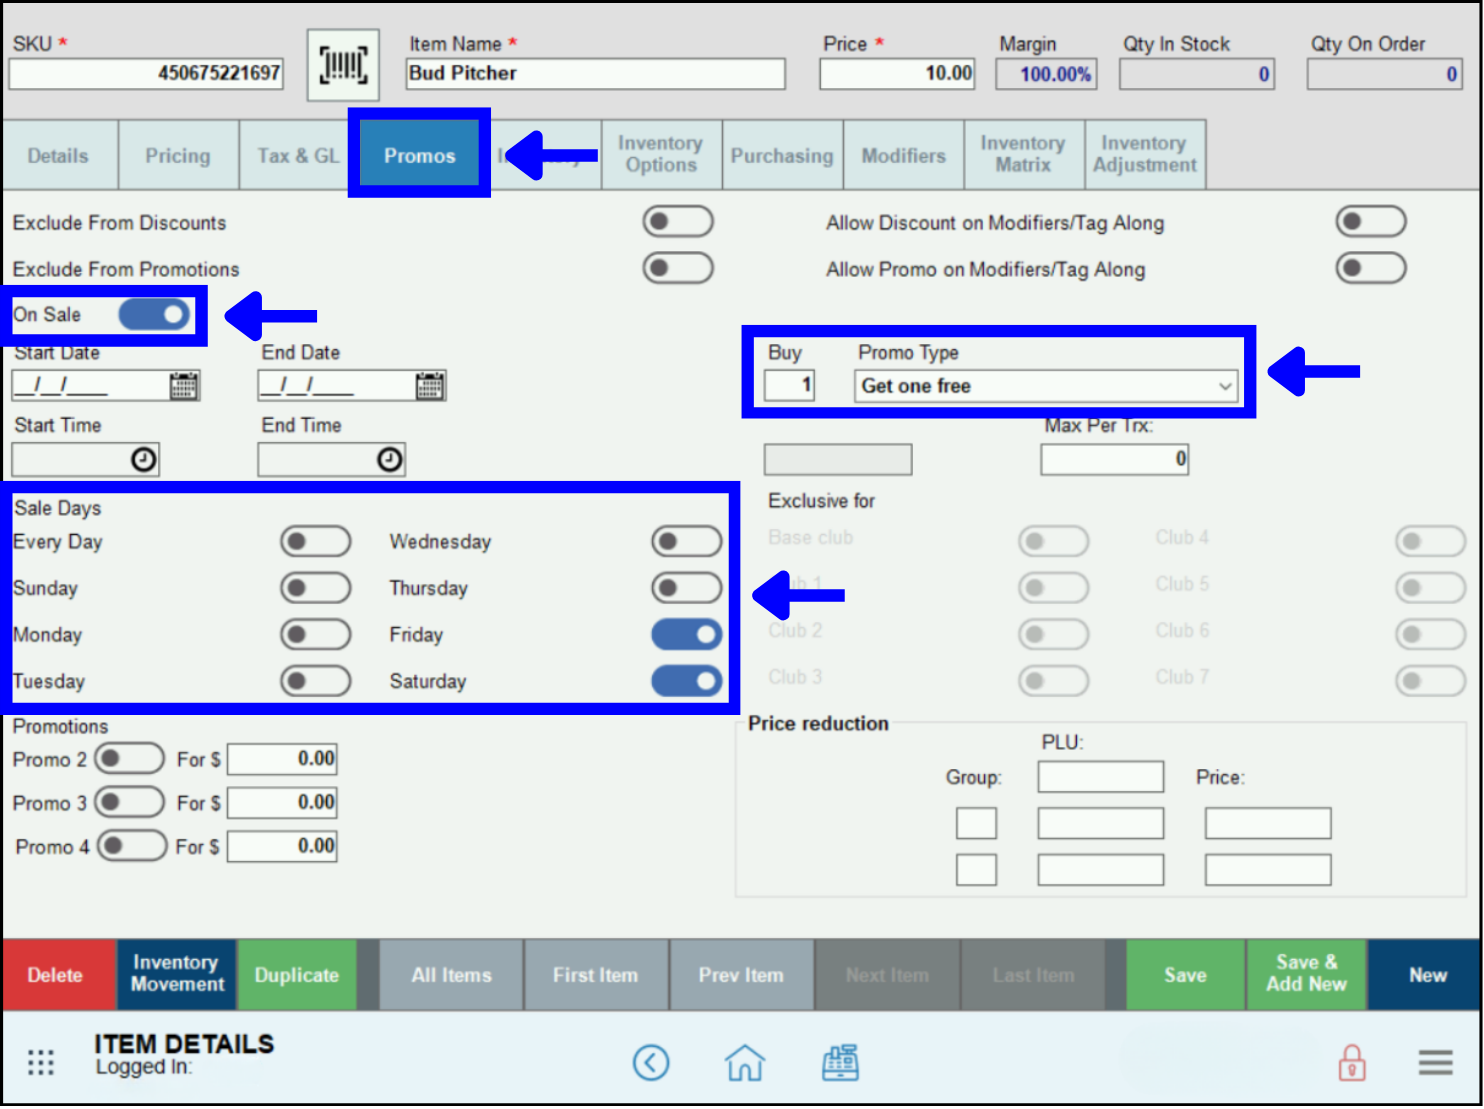
Task: Open the hamburger menu icon
Action: coord(1436,1063)
